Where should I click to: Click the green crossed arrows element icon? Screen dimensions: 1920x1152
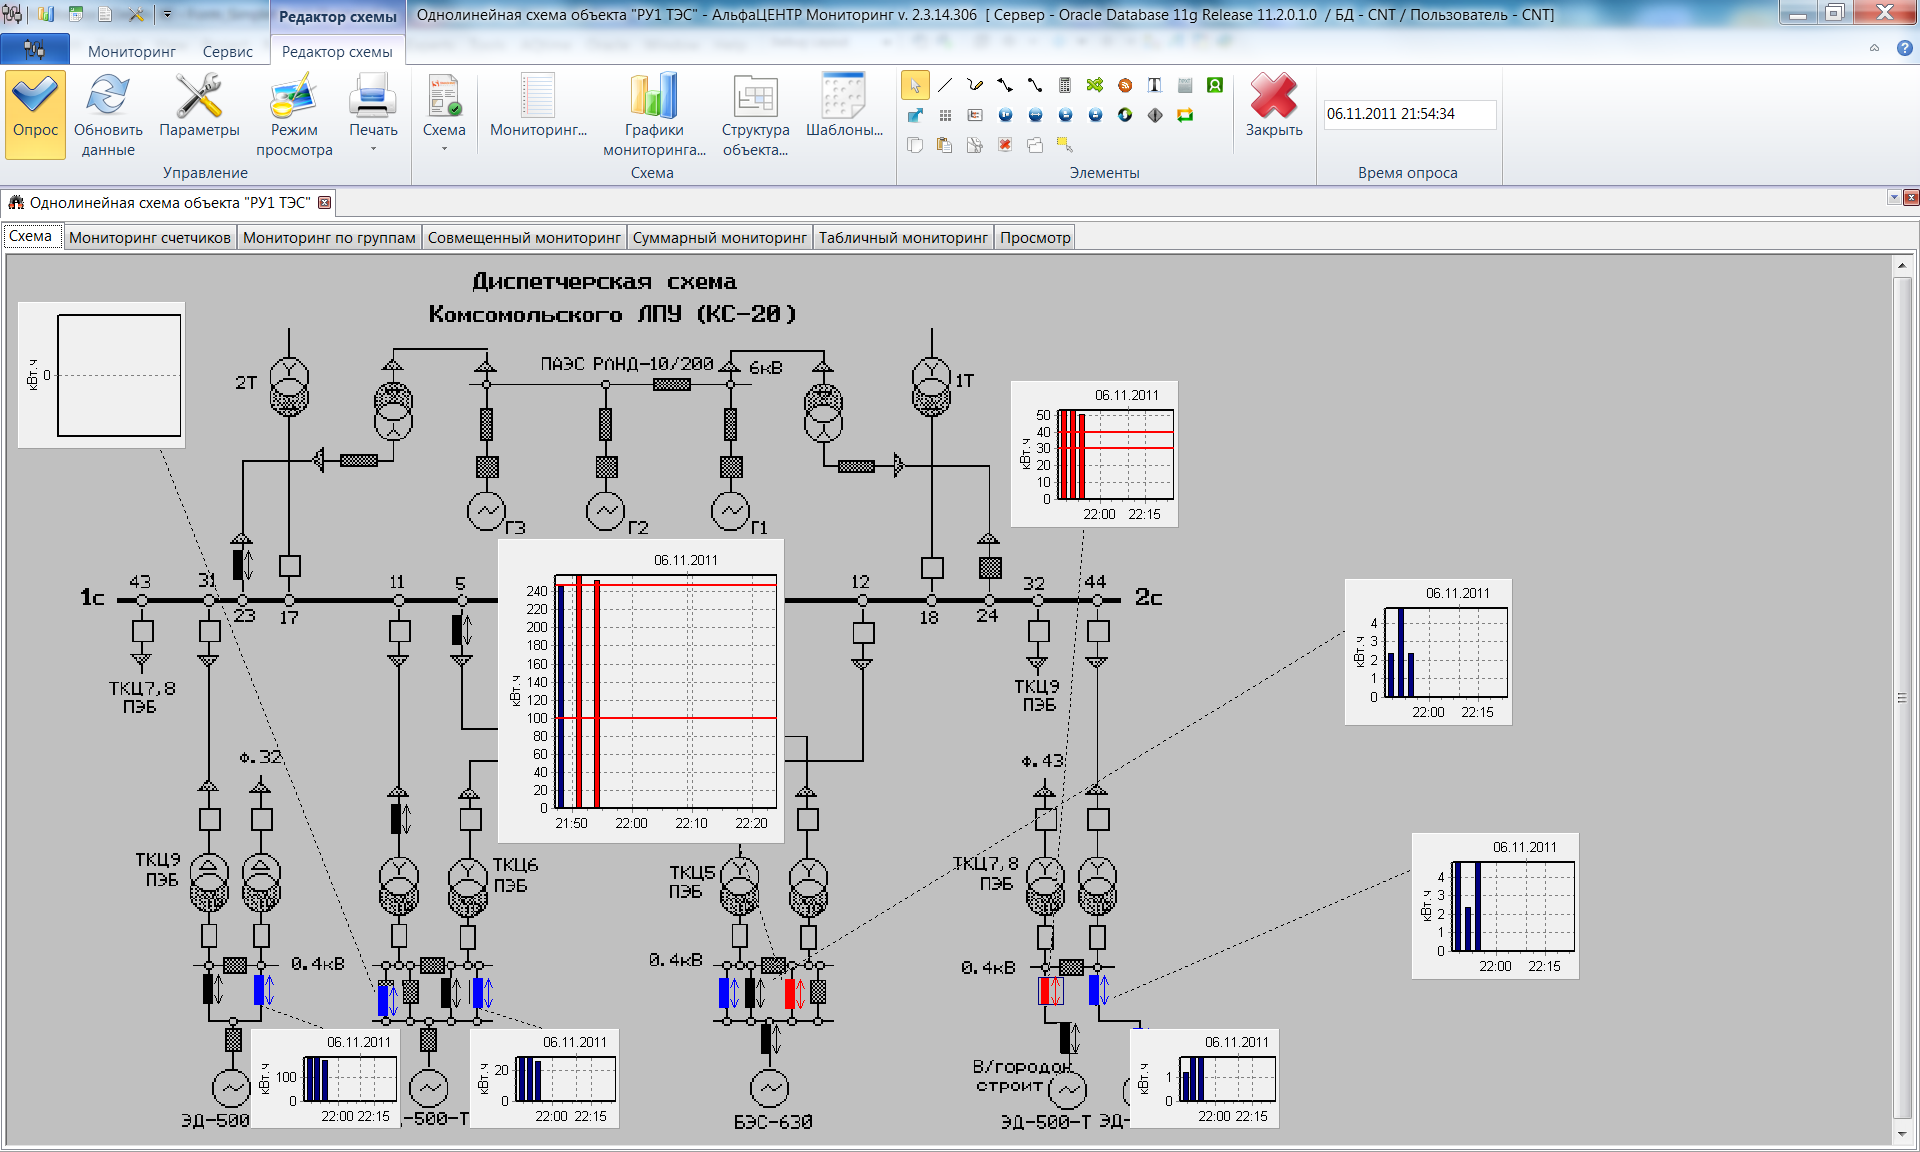1095,86
